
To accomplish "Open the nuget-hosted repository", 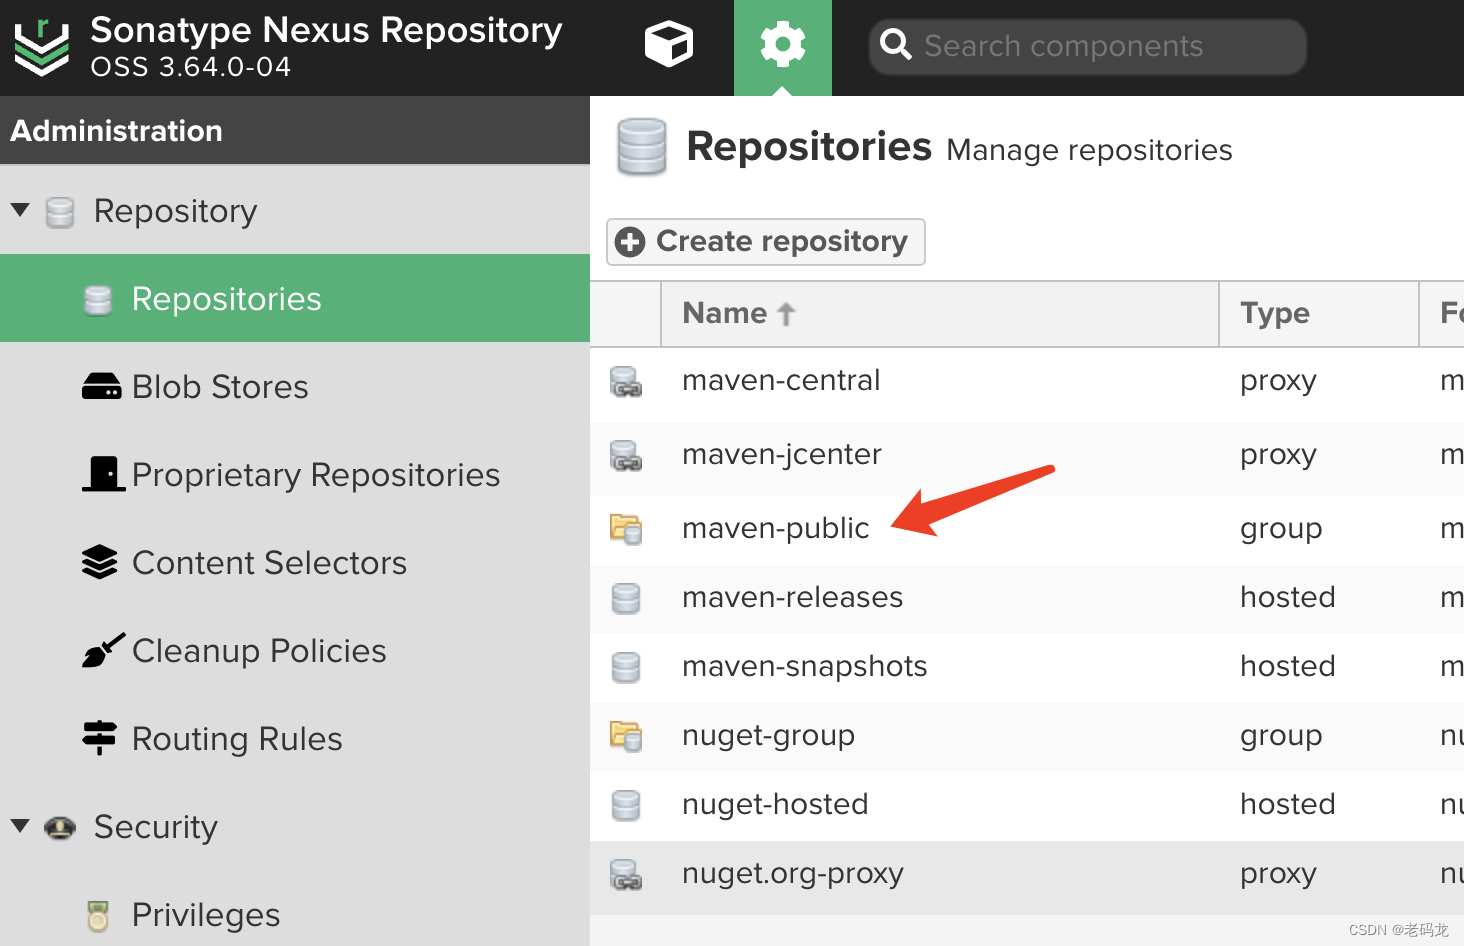I will coord(1027,806).
